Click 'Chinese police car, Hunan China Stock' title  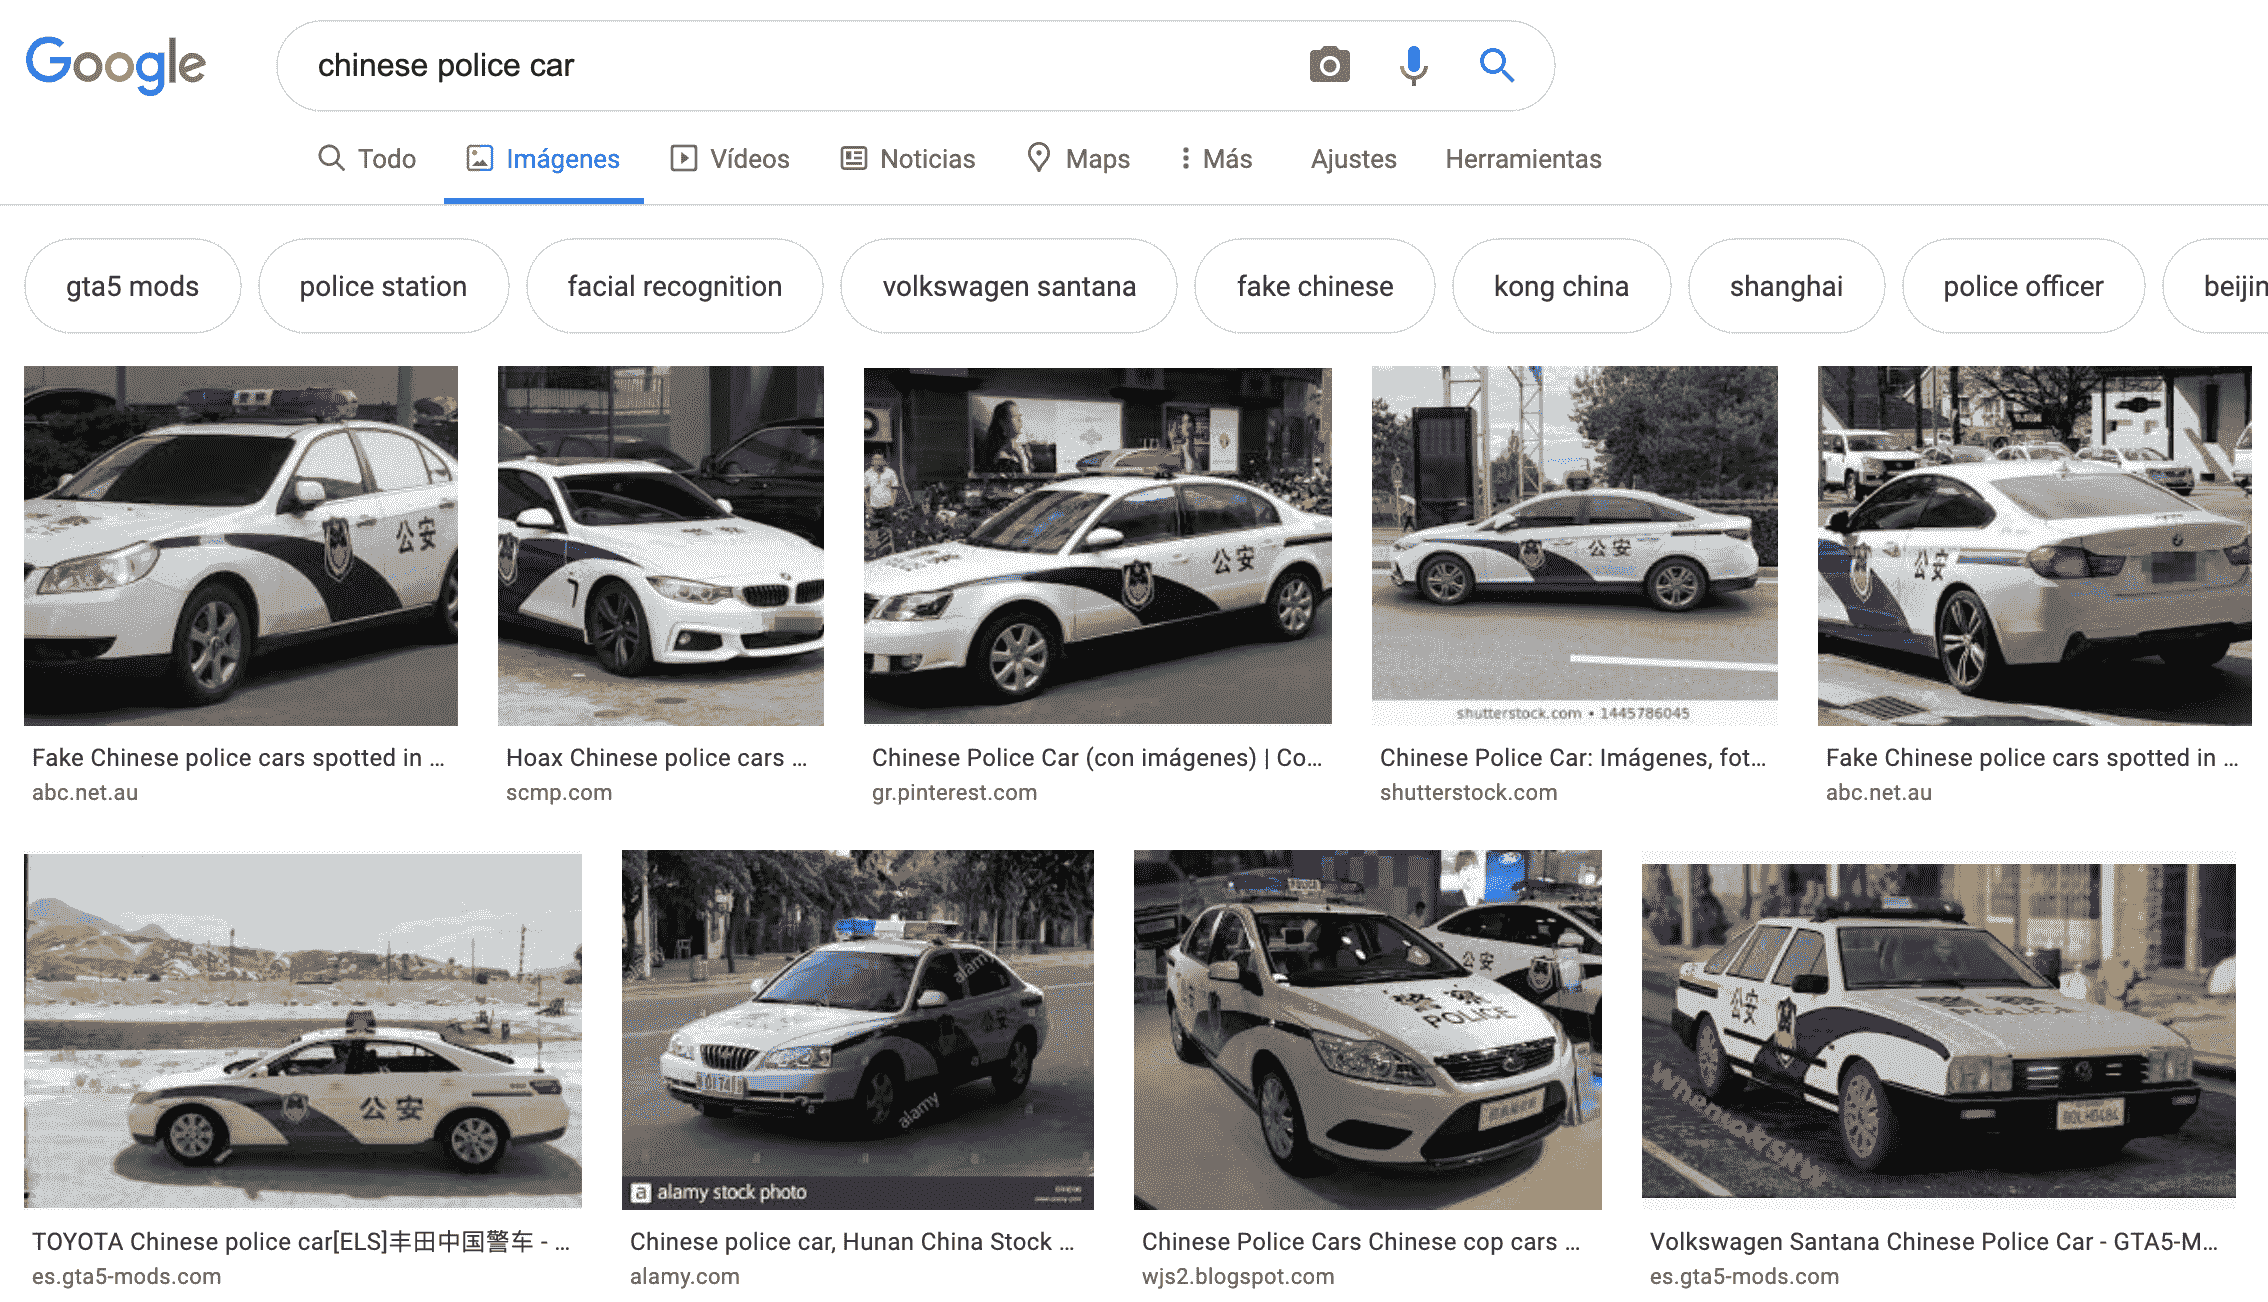point(852,1242)
